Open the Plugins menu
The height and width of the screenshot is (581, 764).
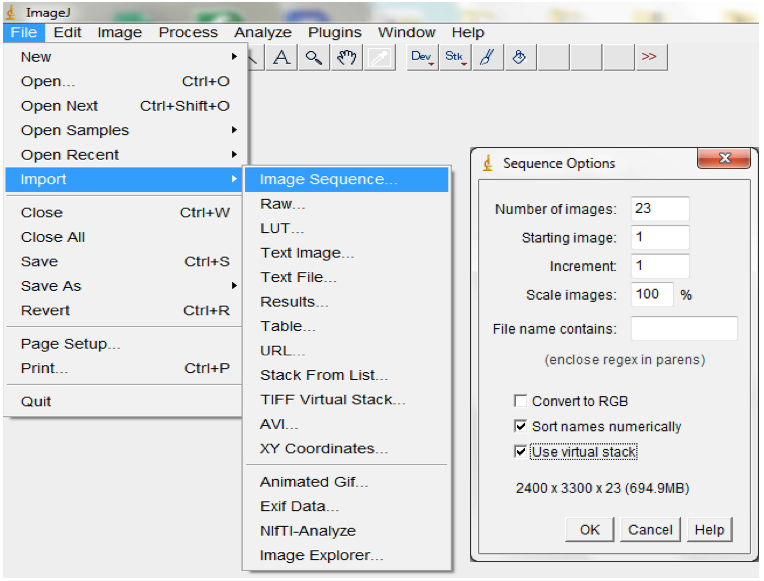[335, 33]
